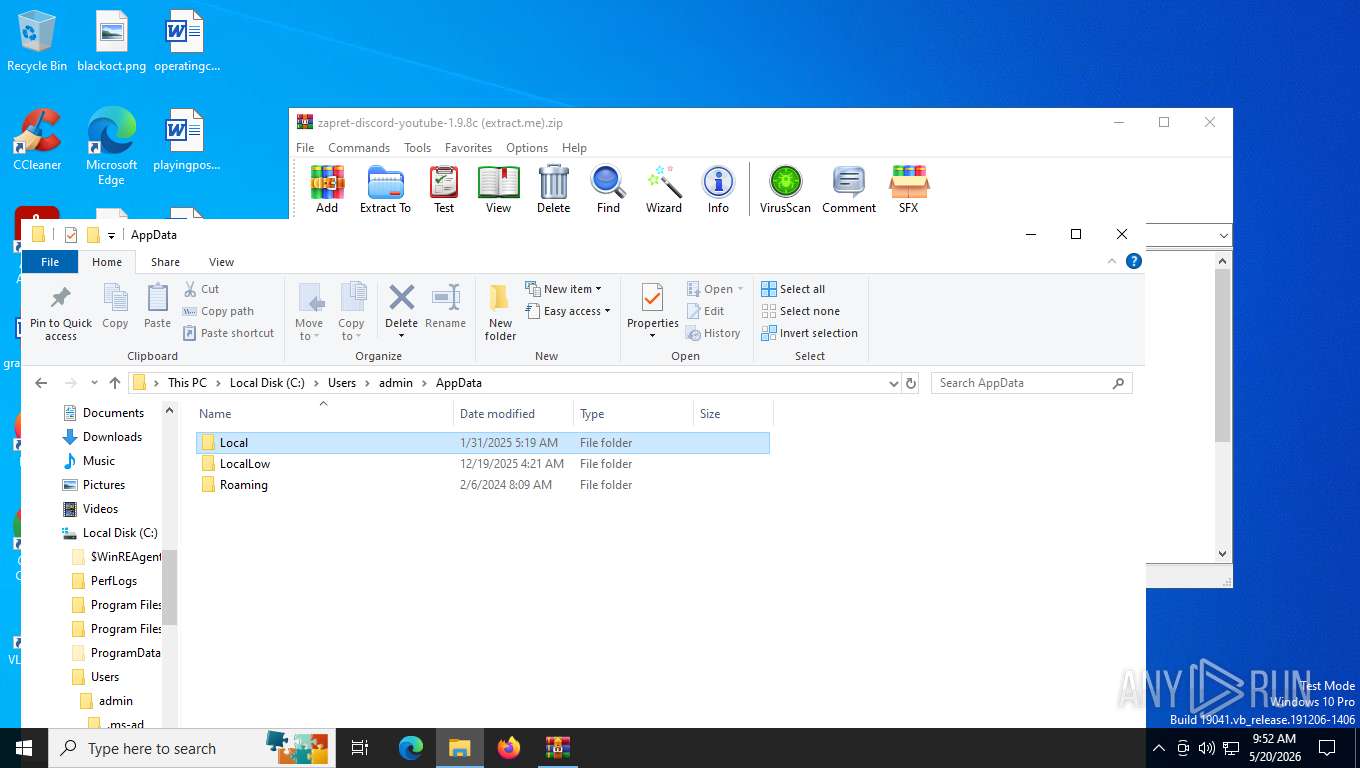Go up one folder level
Screen dimensions: 1360x768
click(x=115, y=383)
